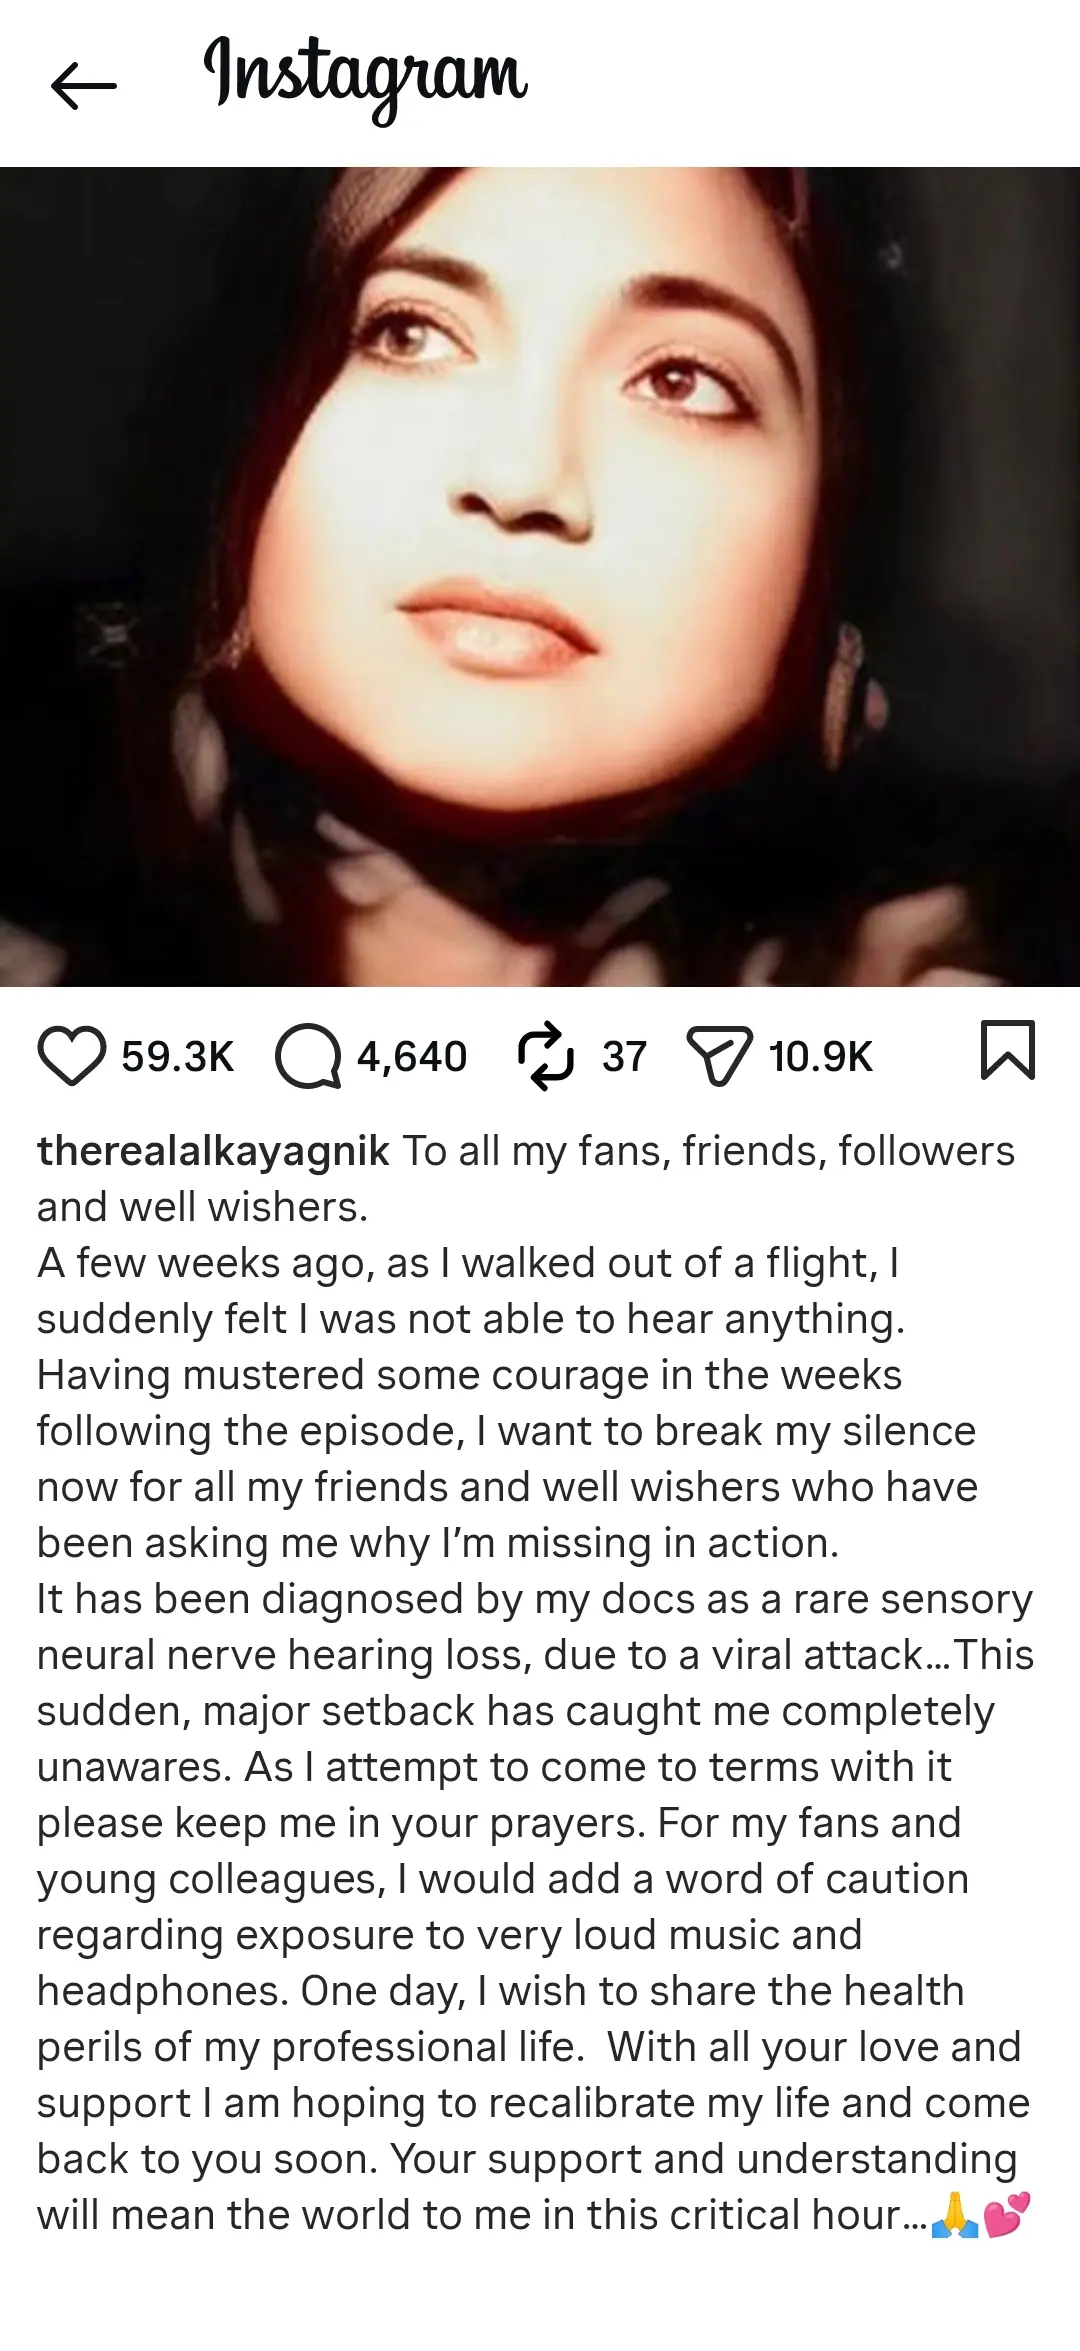
Task: Tap the Instagram wordmark logo
Action: [x=365, y=80]
